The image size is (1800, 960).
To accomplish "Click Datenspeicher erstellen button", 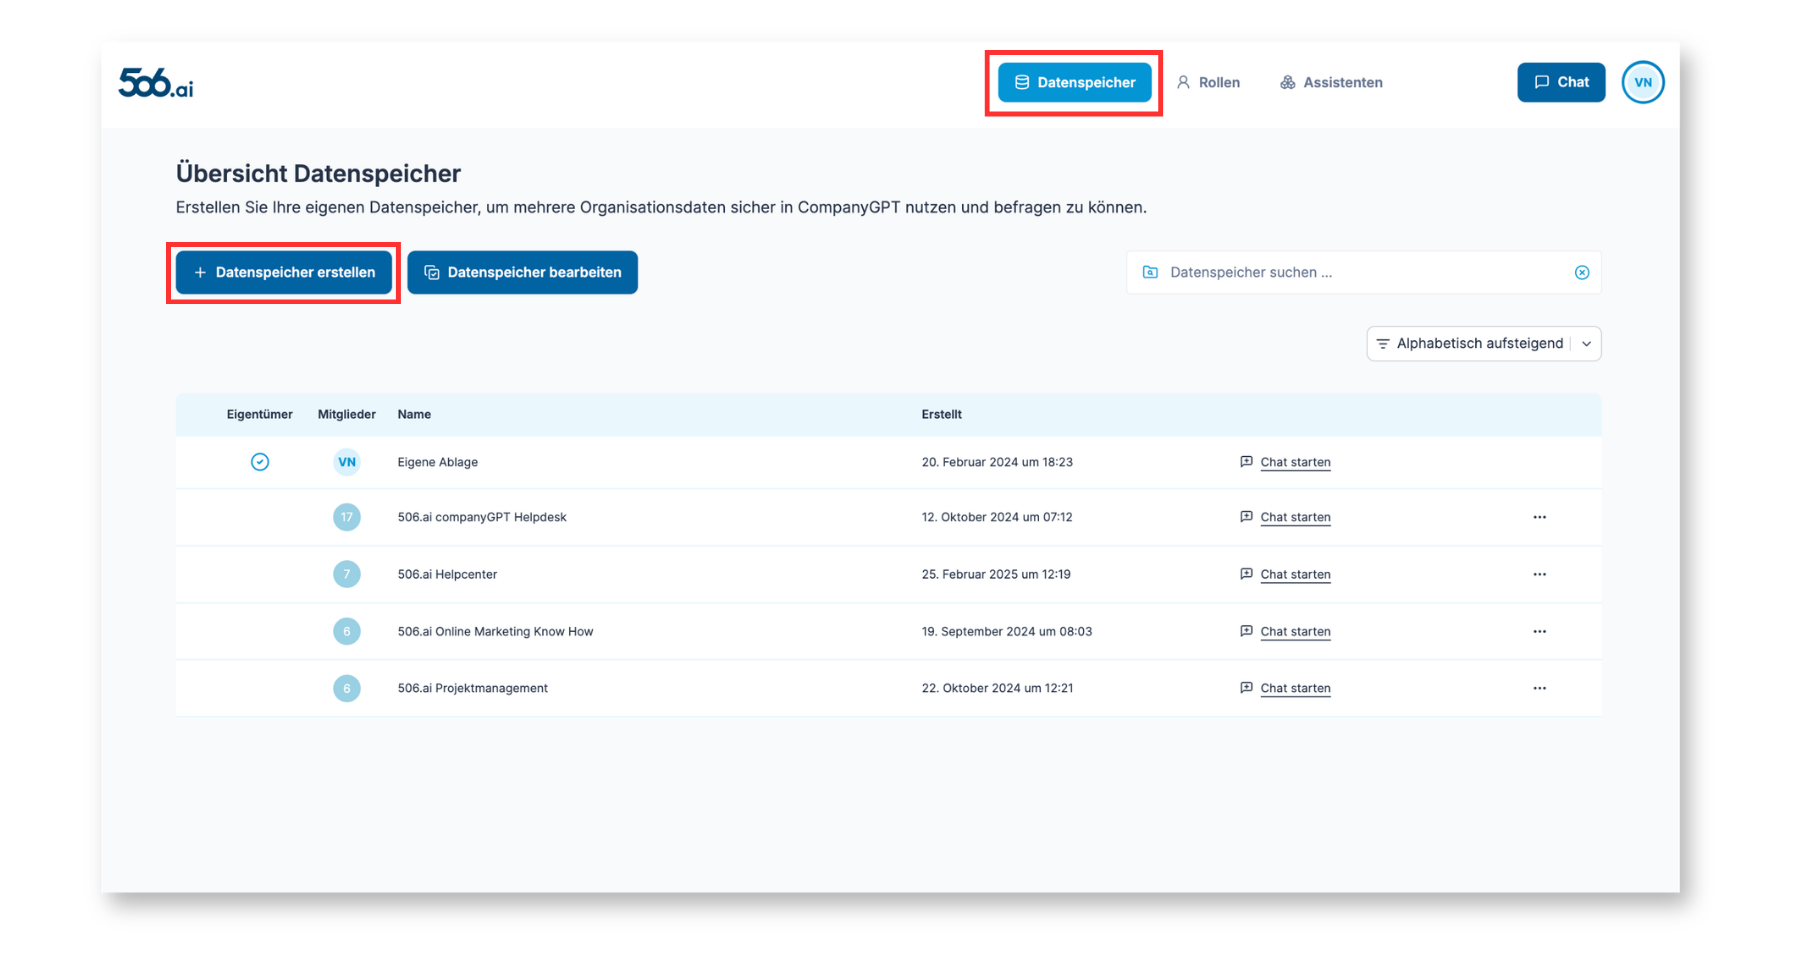I will click(284, 272).
